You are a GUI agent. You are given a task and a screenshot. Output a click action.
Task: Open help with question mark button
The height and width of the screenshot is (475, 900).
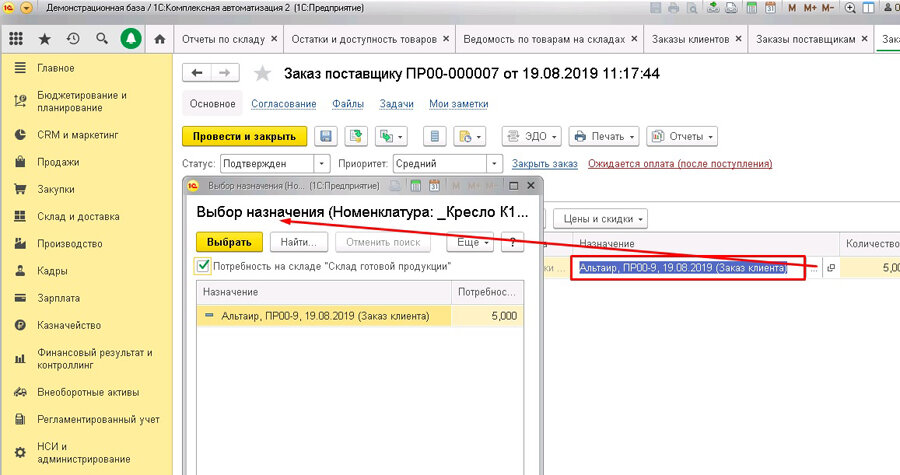(x=512, y=242)
